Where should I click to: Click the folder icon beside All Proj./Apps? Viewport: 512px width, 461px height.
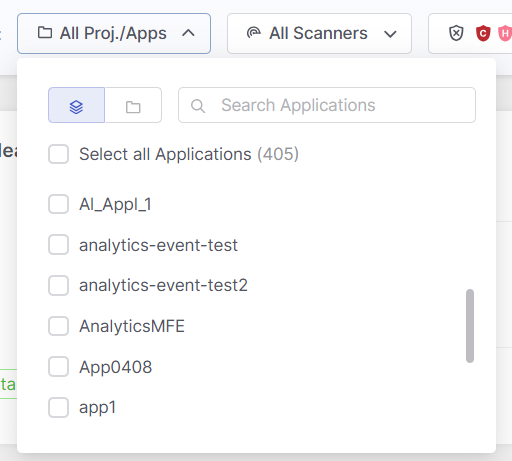(x=45, y=33)
